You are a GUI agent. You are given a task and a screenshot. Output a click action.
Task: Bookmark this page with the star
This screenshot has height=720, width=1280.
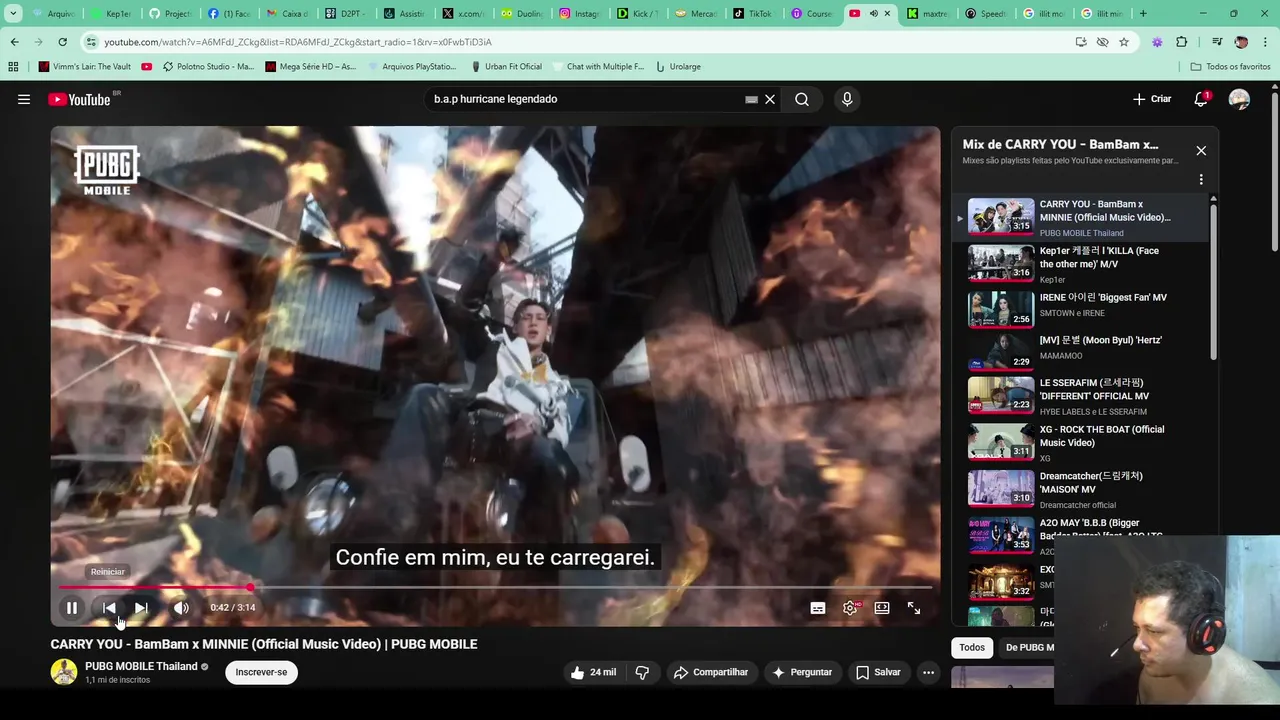(x=1124, y=42)
